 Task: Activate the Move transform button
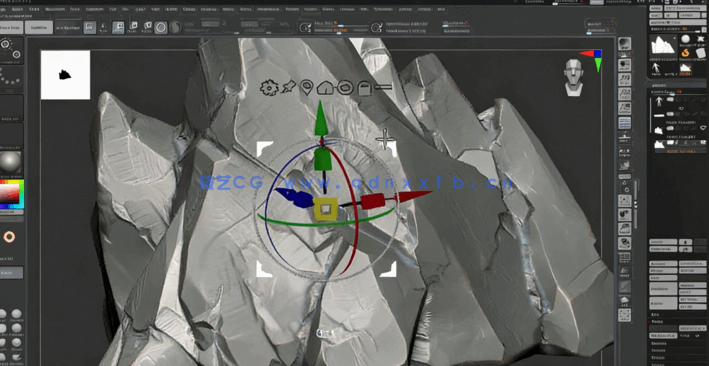[x=118, y=28]
